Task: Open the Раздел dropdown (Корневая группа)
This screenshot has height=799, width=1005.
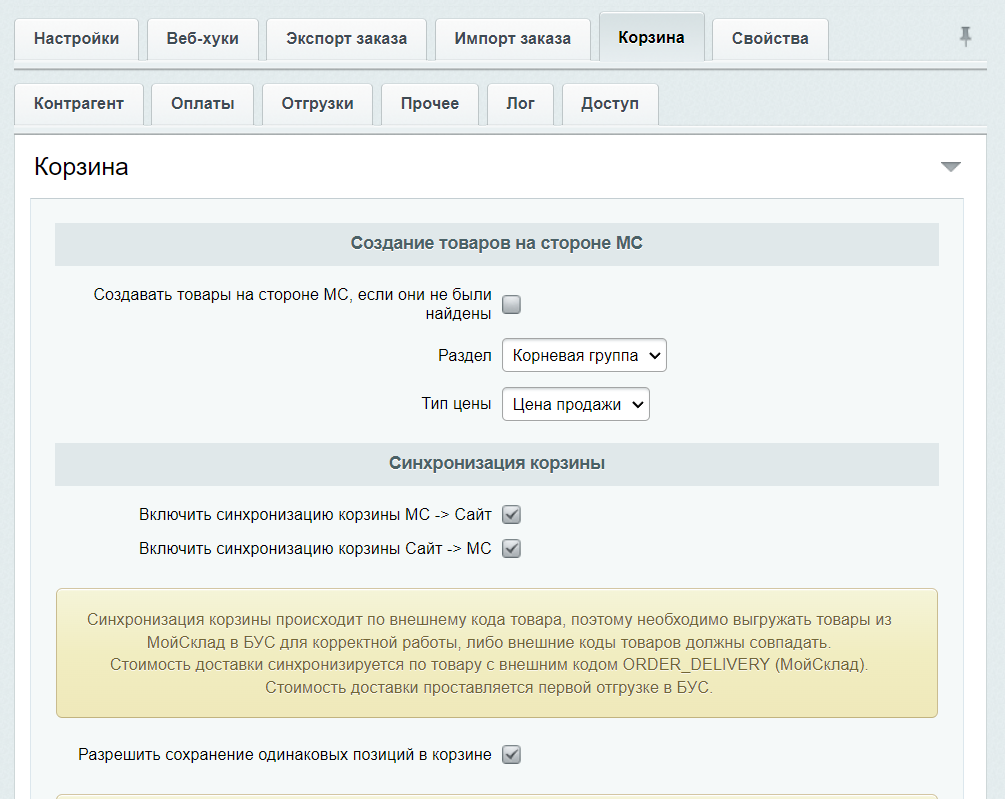Action: [584, 355]
